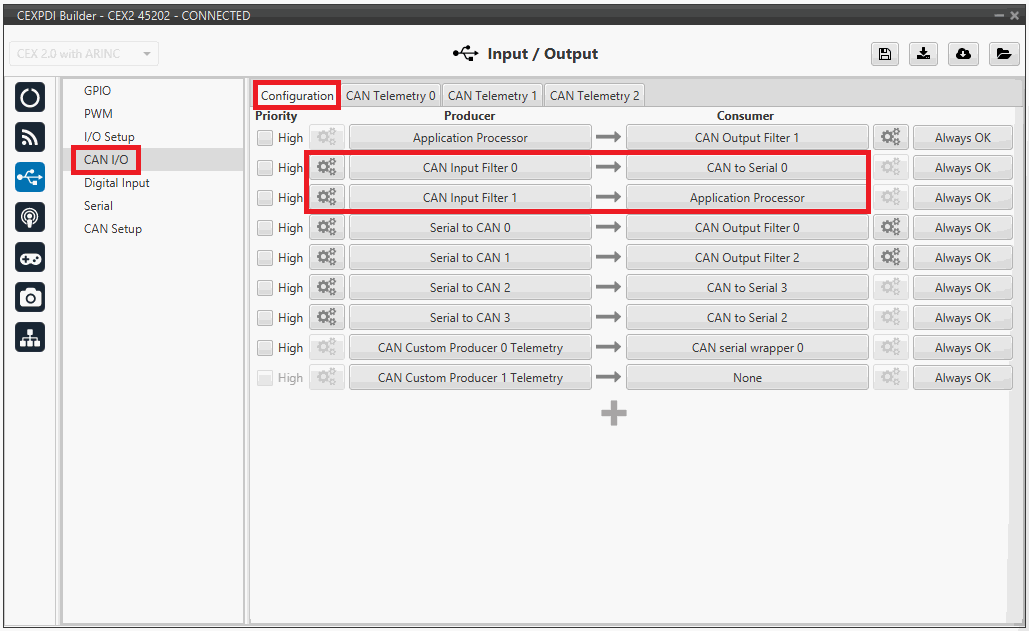Open the sensors signal sidebar icon
The image size is (1029, 631).
pyautogui.click(x=30, y=137)
